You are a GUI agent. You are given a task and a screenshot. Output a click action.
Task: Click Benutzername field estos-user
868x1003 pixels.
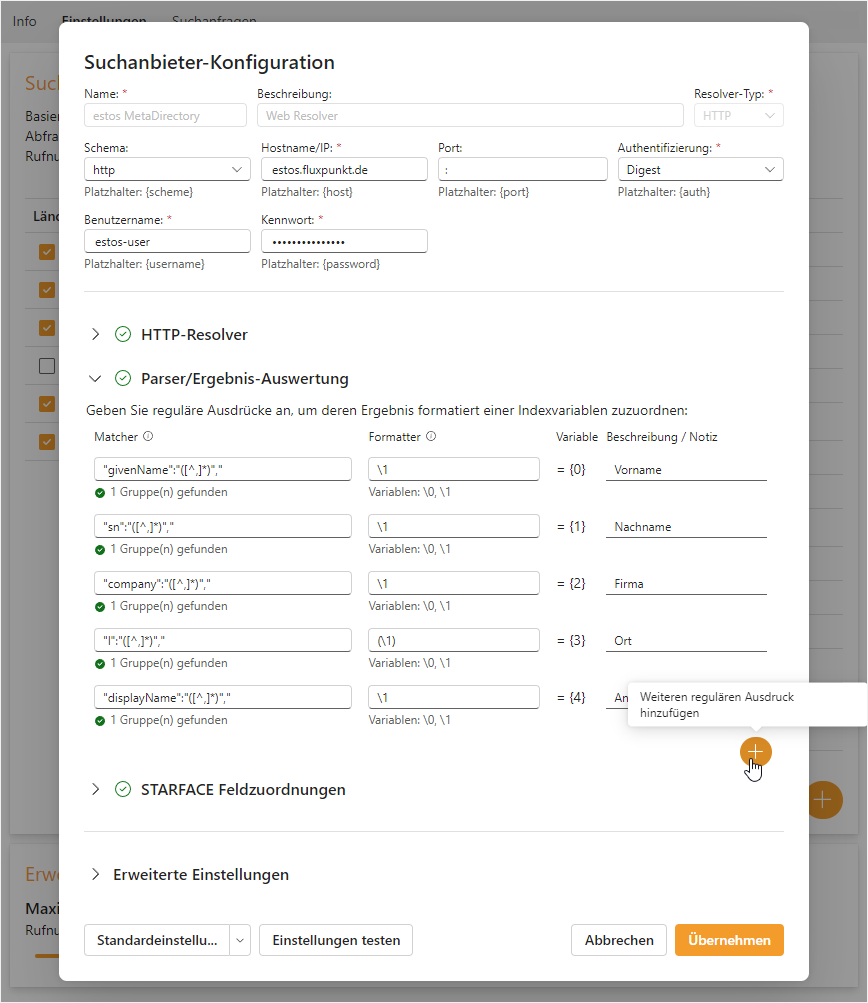coord(167,242)
